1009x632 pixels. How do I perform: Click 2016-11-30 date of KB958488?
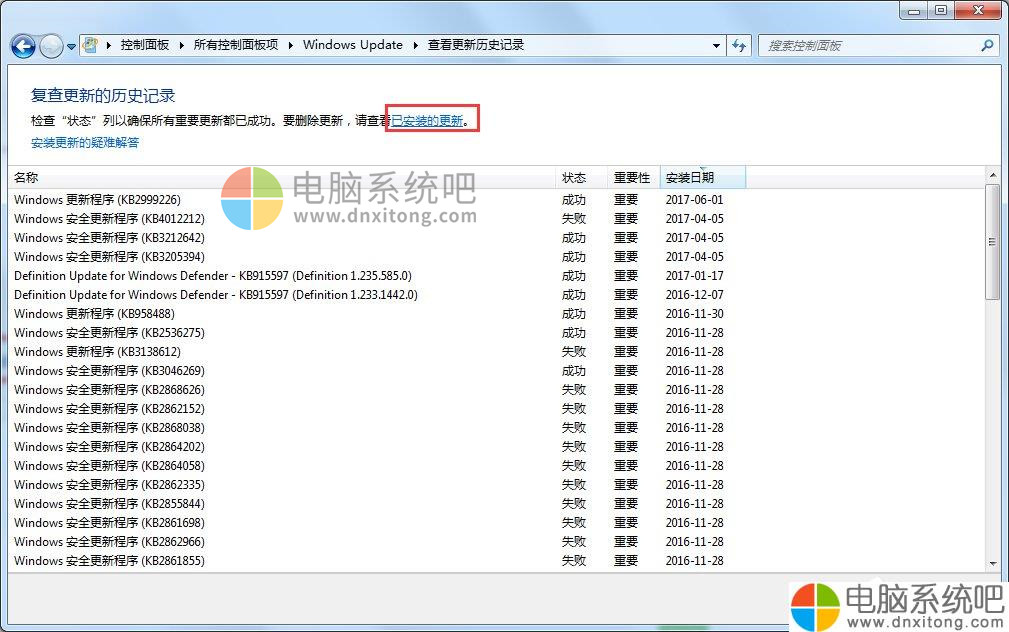point(694,313)
